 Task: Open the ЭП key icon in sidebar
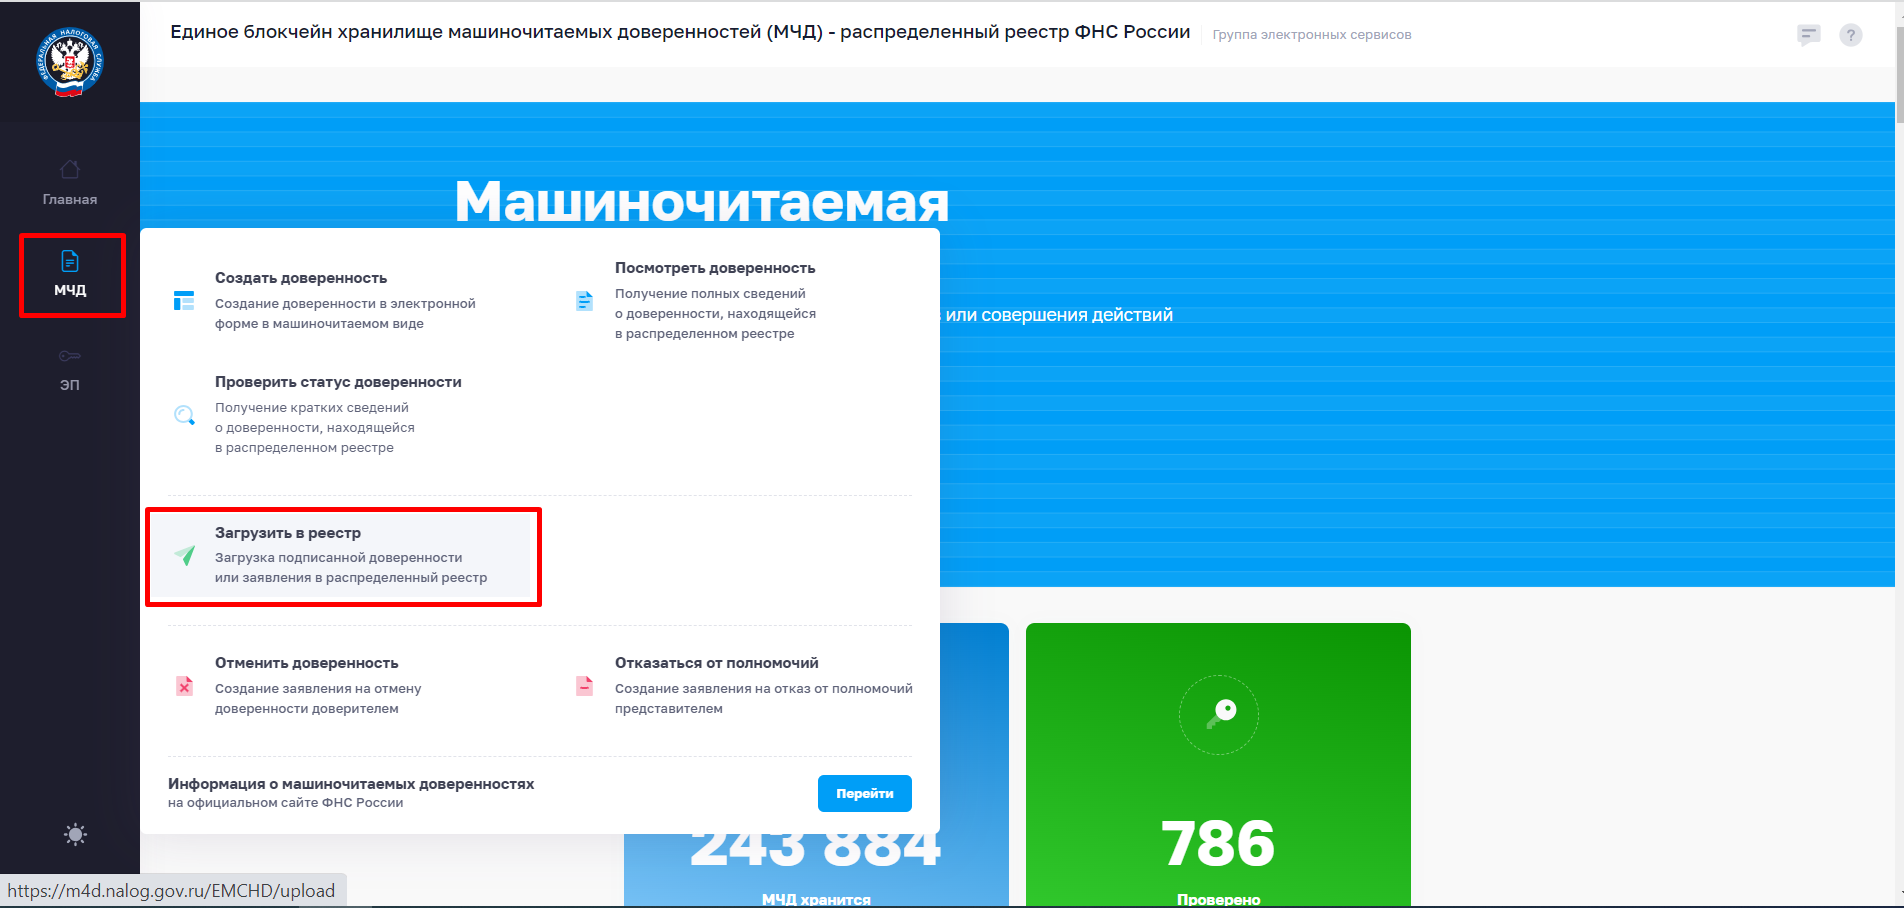pos(69,356)
